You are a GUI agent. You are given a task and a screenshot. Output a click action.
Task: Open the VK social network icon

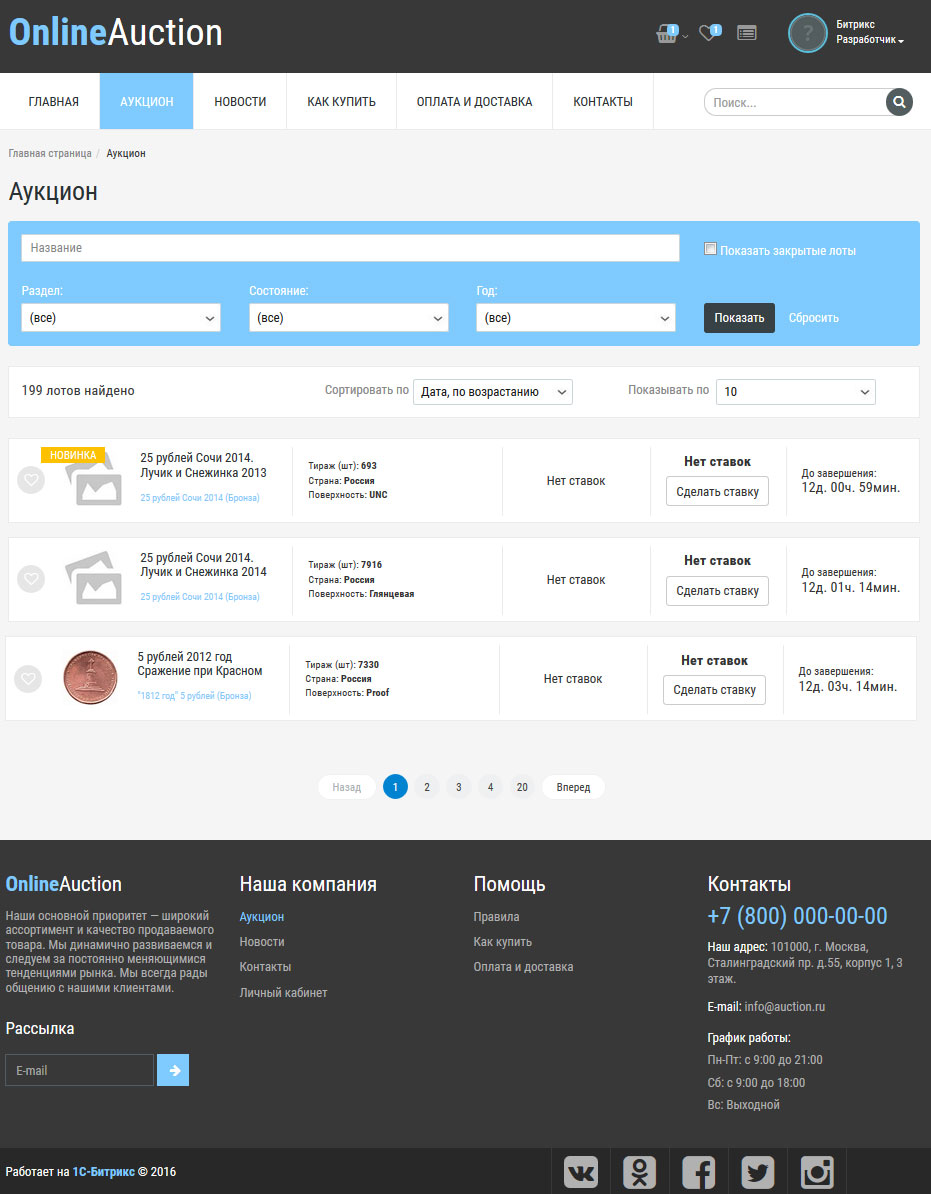tap(580, 1172)
